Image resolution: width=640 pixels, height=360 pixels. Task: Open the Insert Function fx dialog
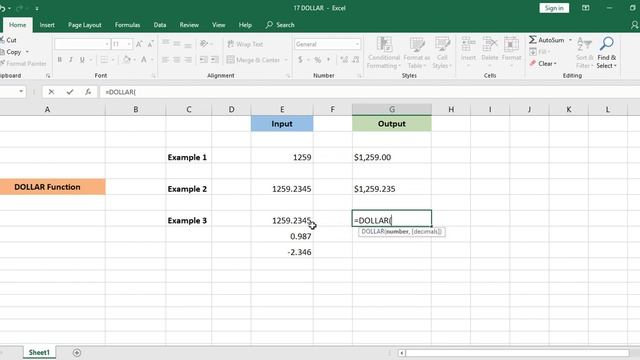(x=88, y=92)
